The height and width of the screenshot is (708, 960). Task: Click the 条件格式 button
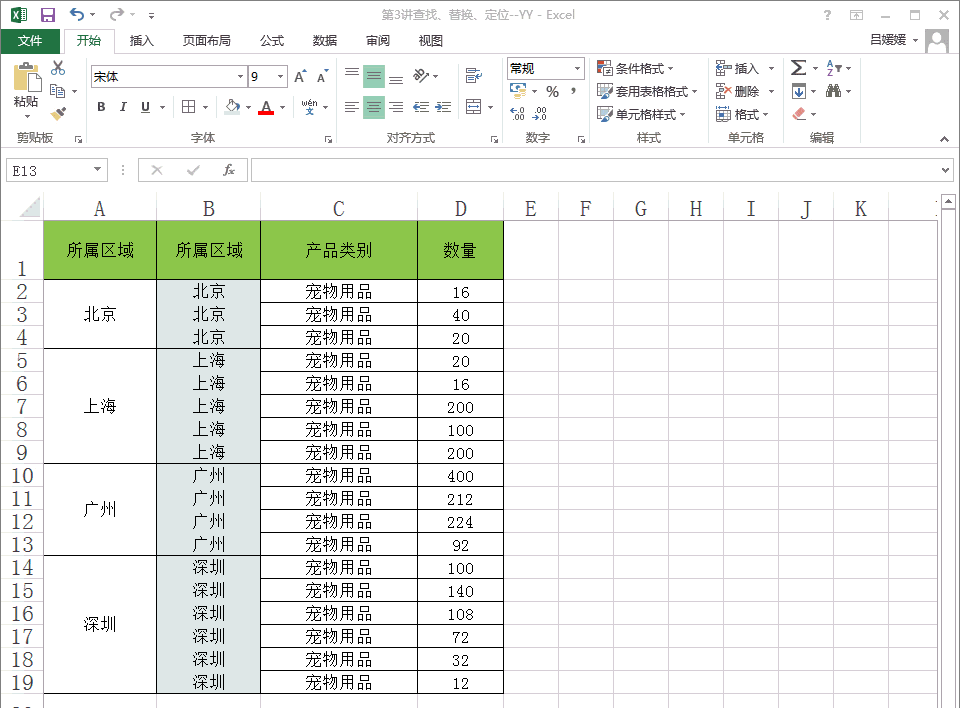coord(635,68)
